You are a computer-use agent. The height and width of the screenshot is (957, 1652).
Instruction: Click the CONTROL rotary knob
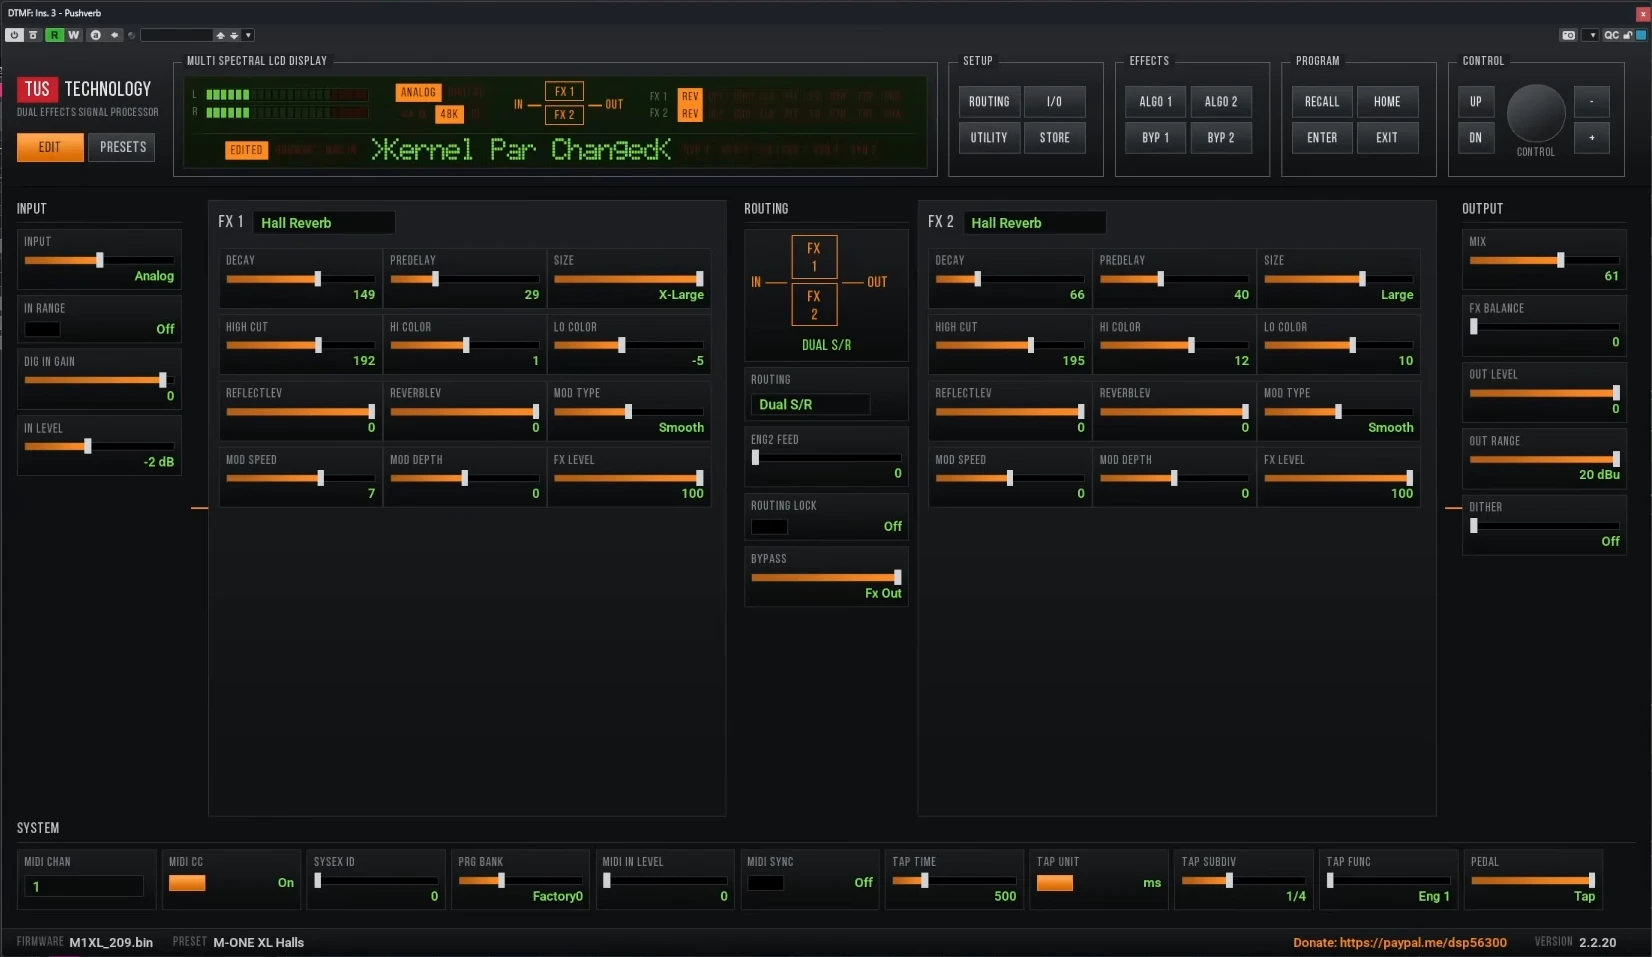click(x=1536, y=113)
